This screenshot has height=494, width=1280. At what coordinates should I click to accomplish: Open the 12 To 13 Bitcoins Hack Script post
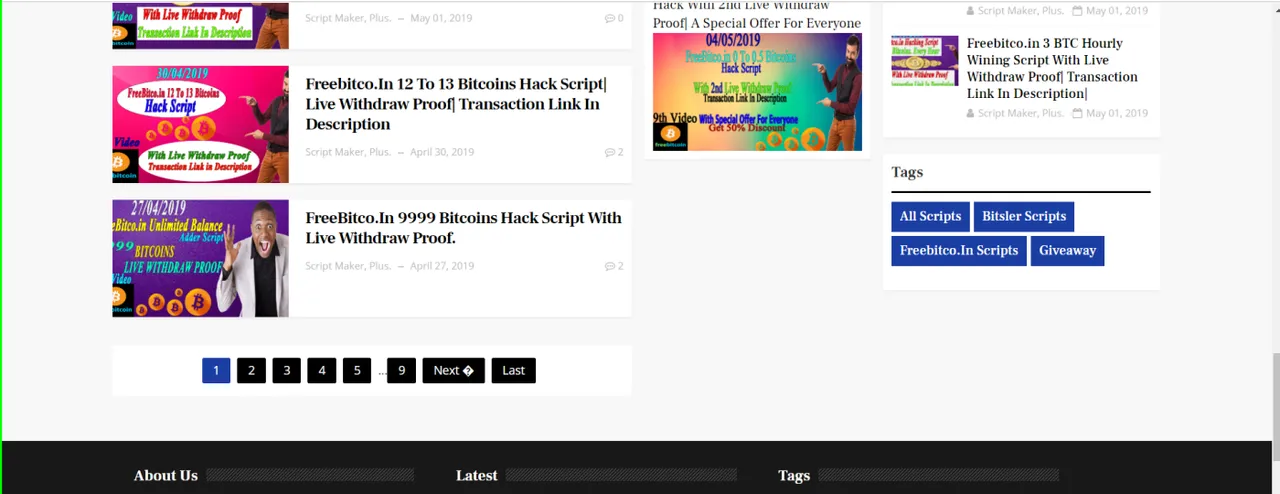pyautogui.click(x=455, y=104)
